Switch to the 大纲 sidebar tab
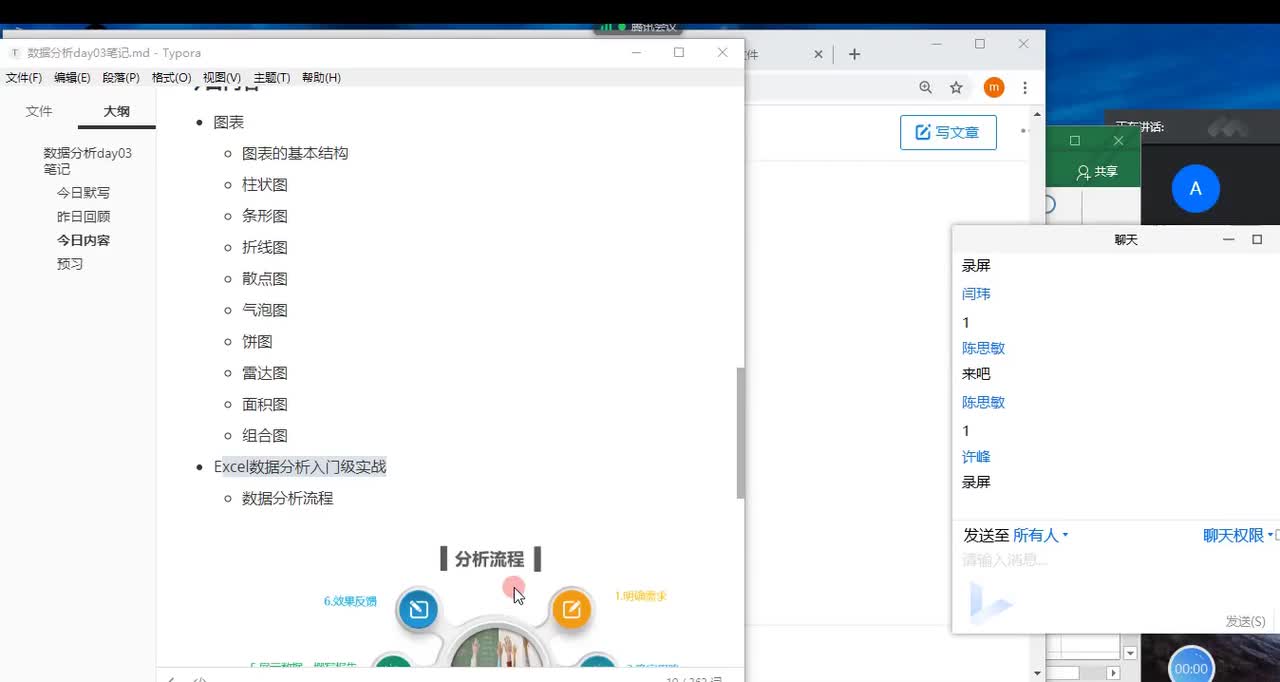The image size is (1280, 682). tap(117, 111)
